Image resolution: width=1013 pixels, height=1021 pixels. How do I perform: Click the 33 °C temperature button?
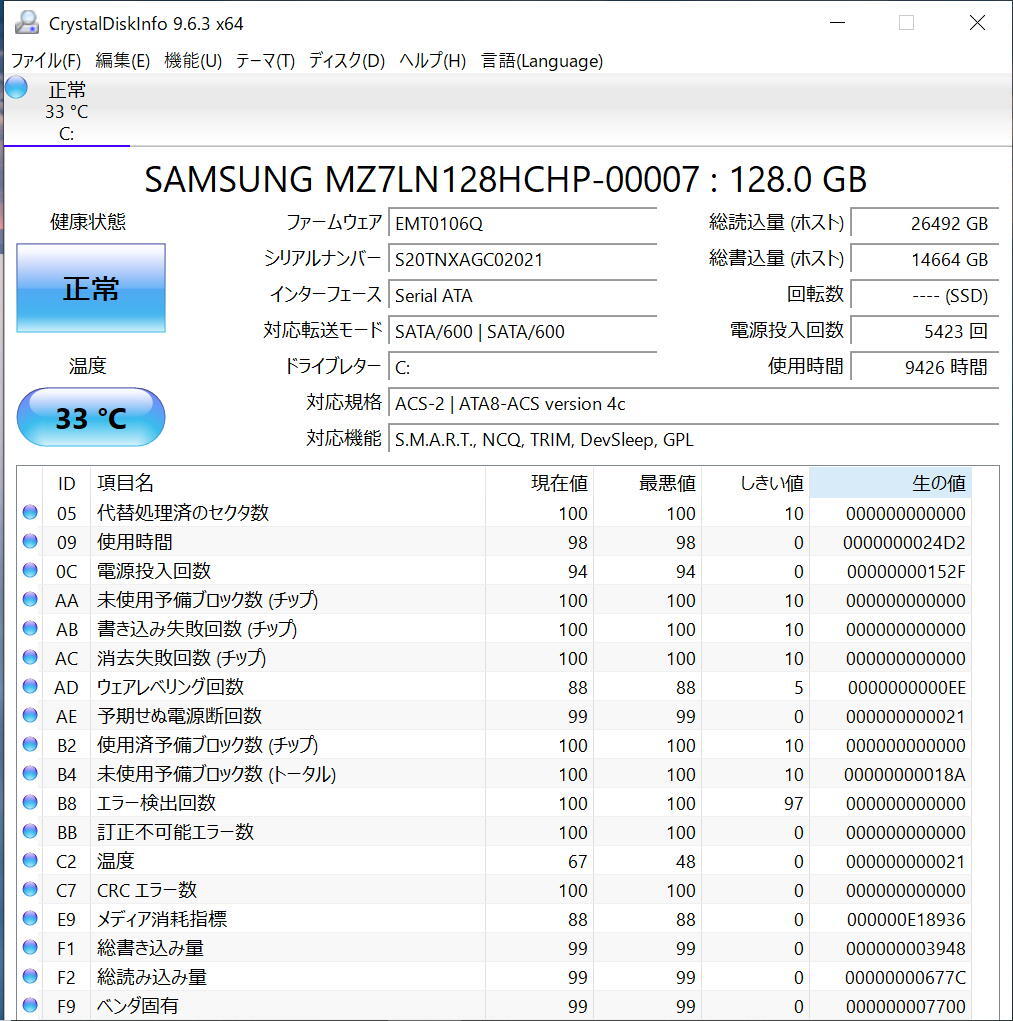[91, 417]
